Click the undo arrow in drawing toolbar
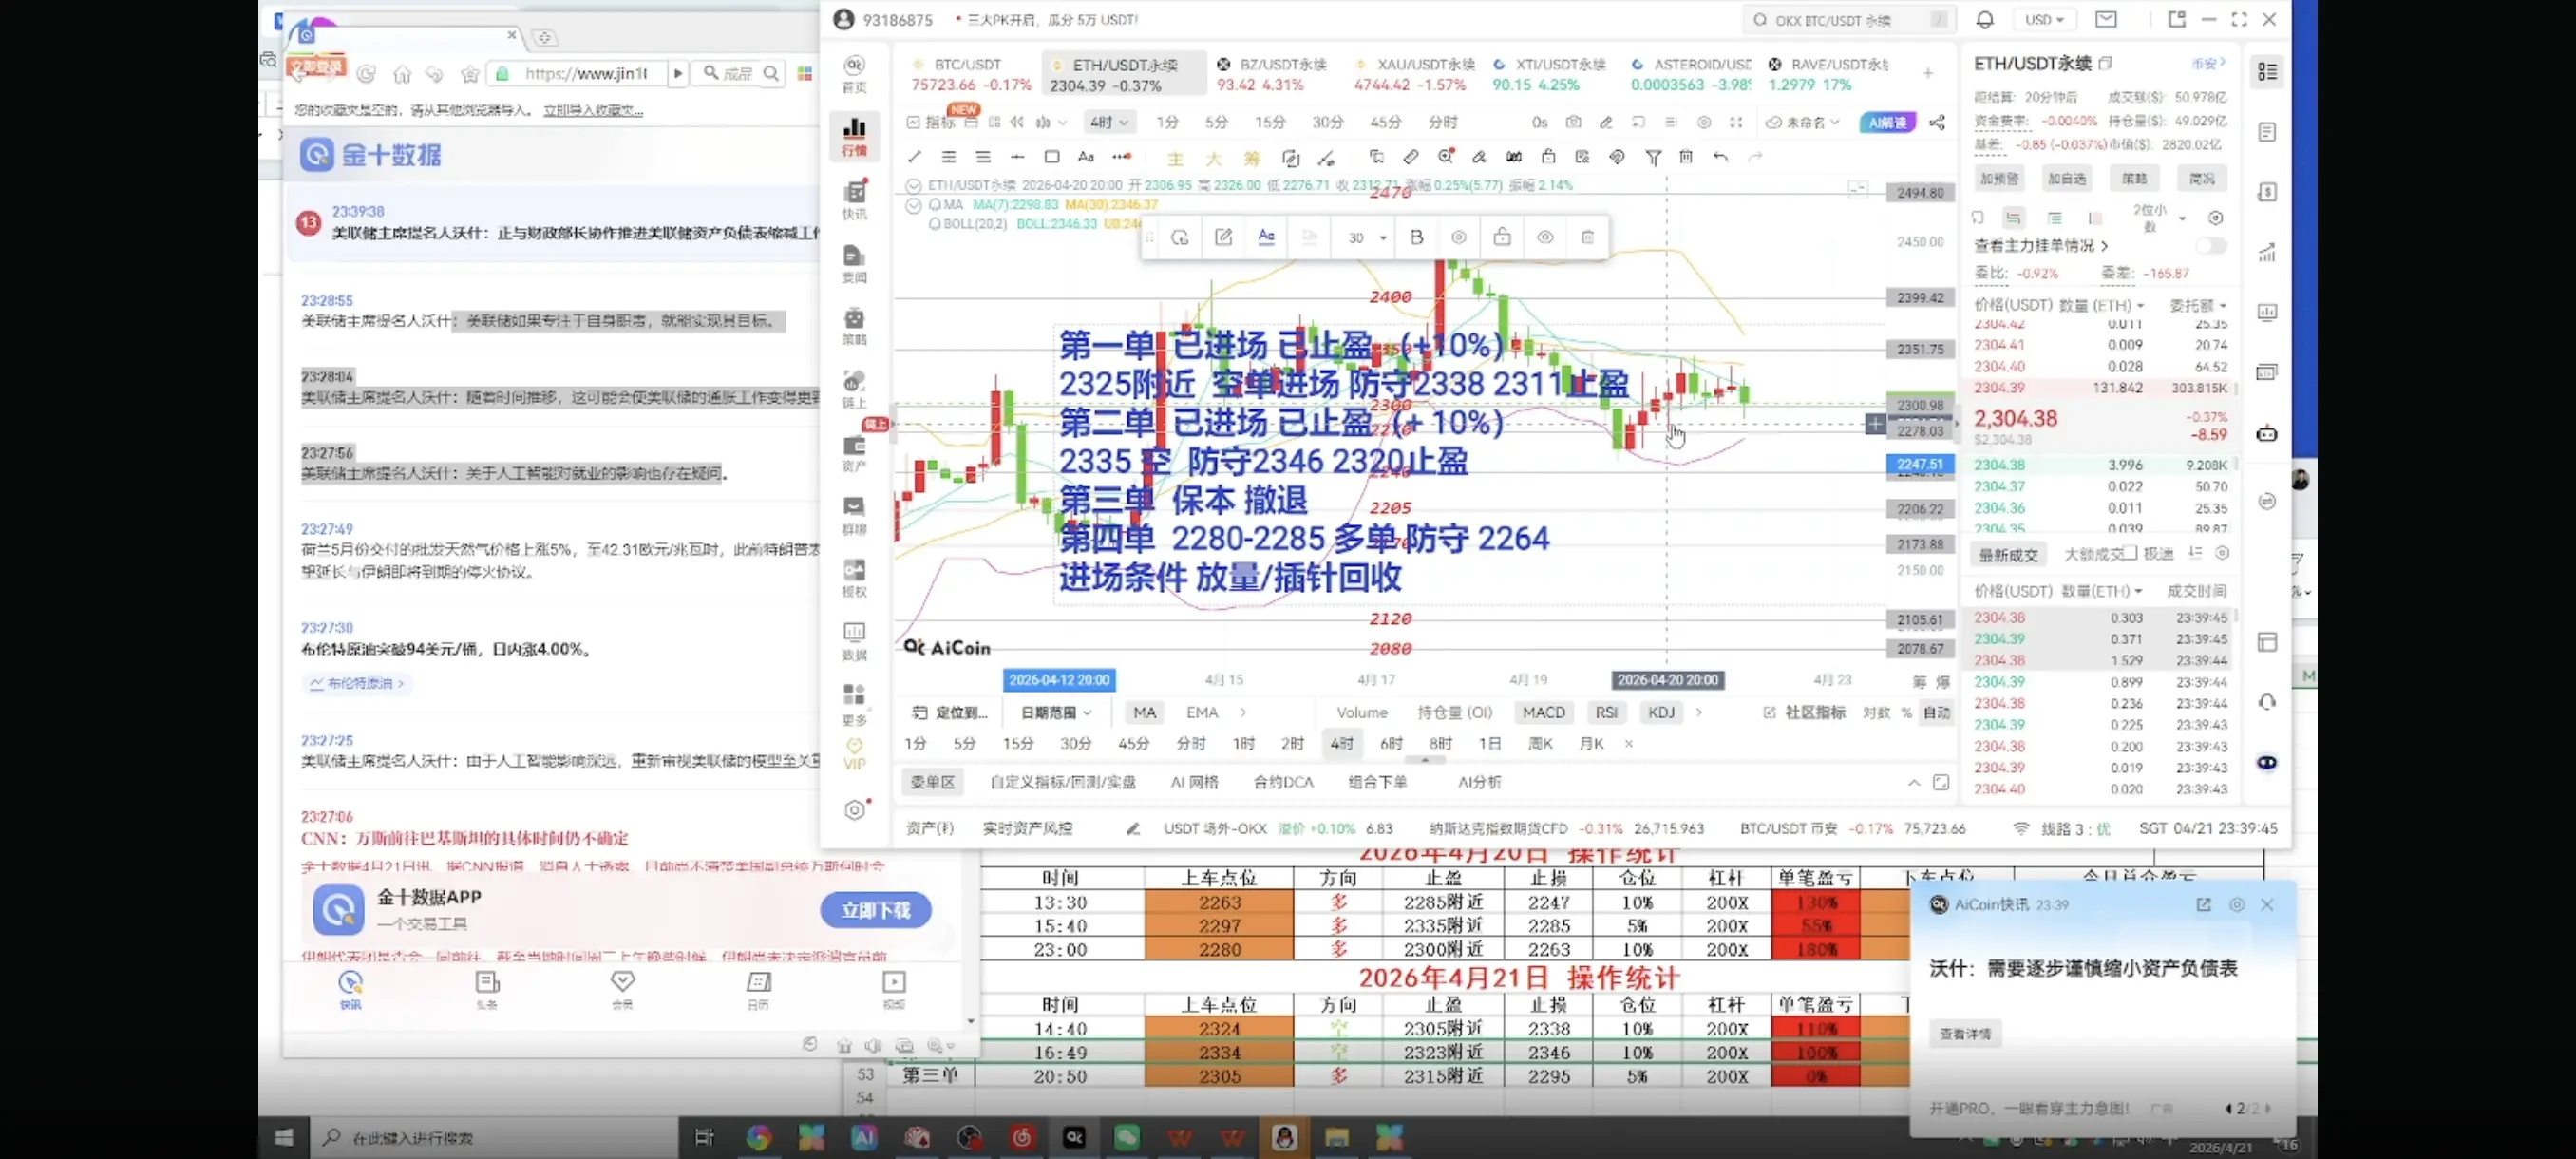 pyautogui.click(x=1720, y=157)
